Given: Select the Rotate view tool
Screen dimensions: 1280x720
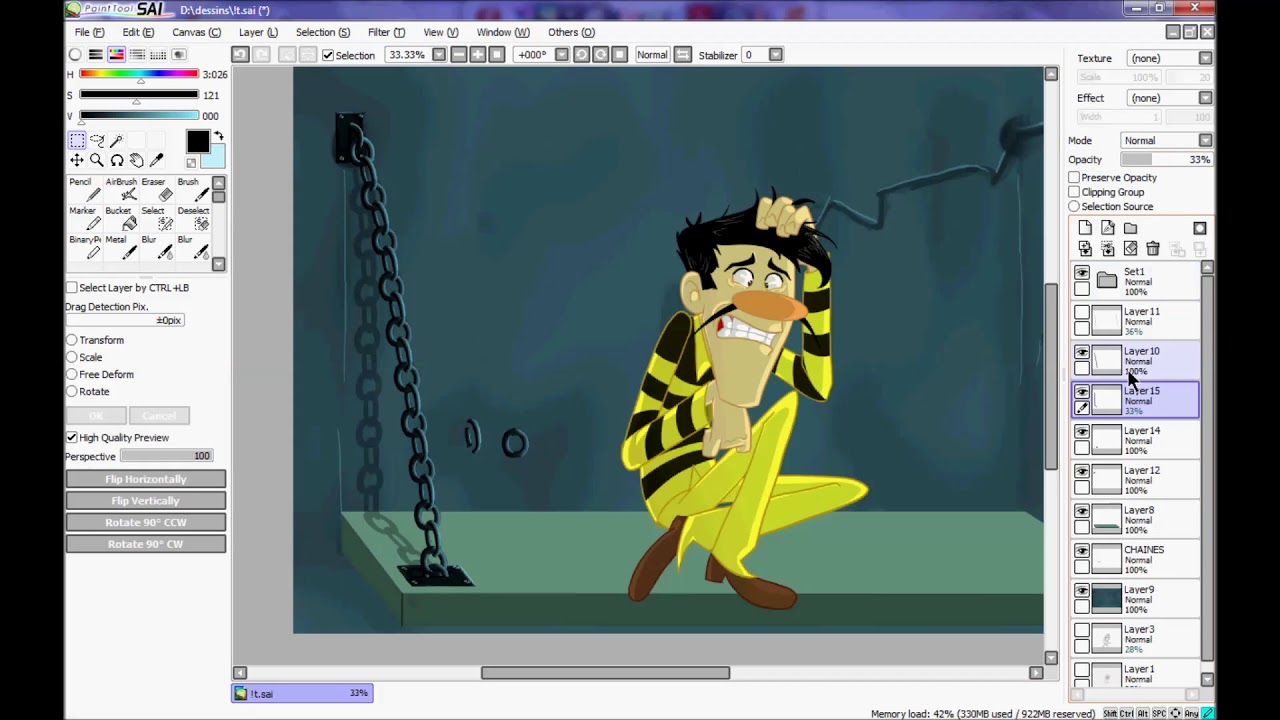Looking at the screenshot, I should point(117,160).
